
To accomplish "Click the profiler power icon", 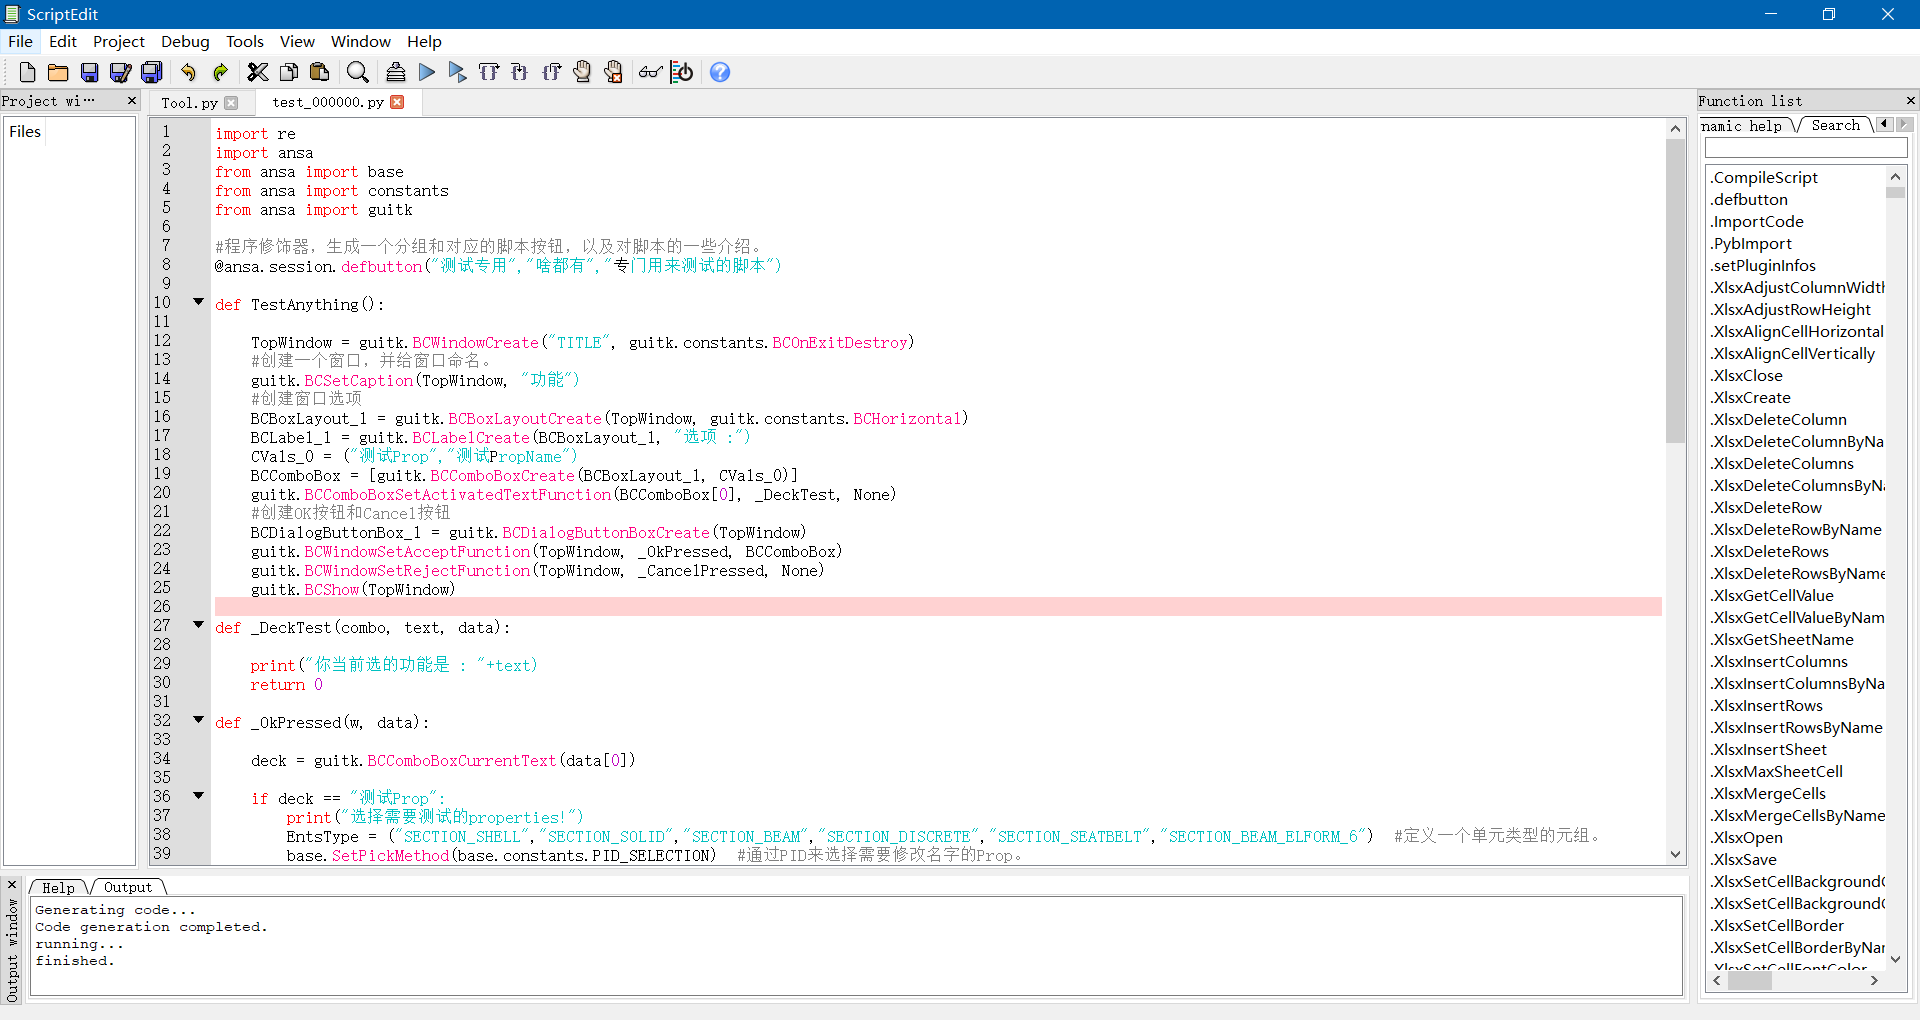I will (682, 72).
